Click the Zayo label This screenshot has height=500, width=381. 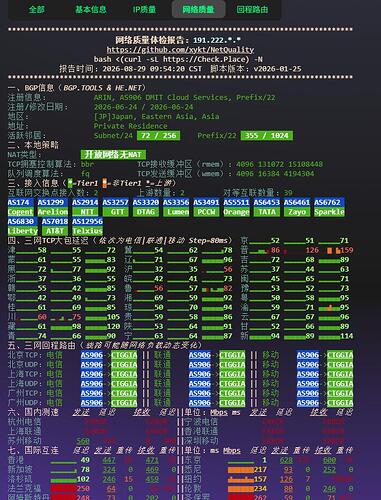[297, 212]
